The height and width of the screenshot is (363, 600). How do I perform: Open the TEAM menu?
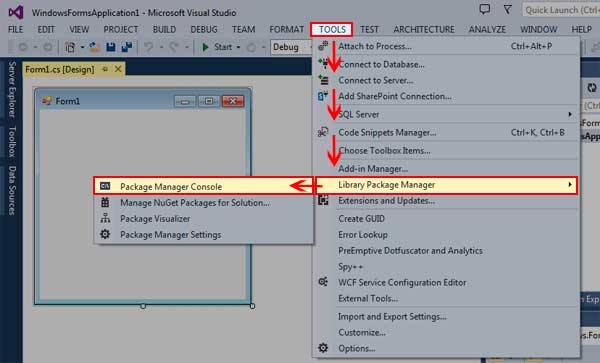pyautogui.click(x=243, y=29)
